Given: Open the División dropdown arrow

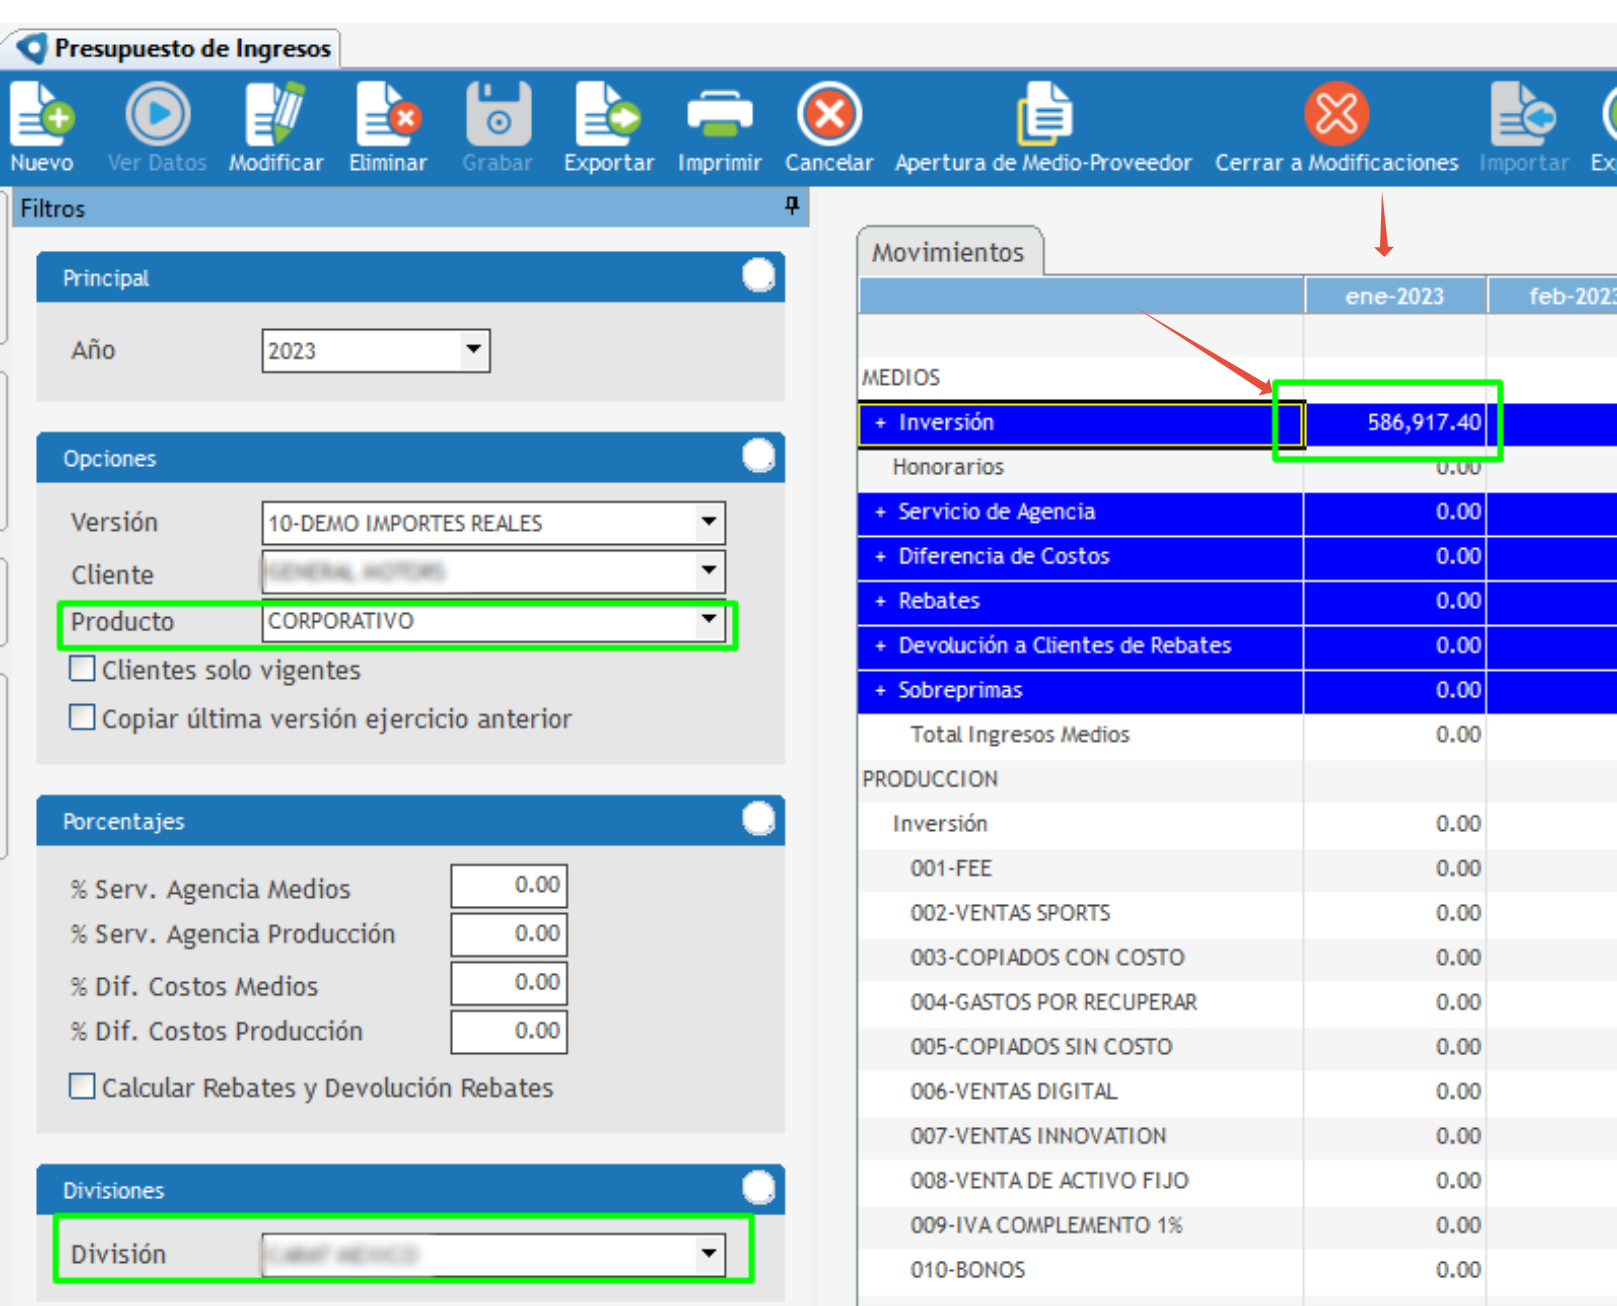Looking at the screenshot, I should click(x=709, y=1254).
